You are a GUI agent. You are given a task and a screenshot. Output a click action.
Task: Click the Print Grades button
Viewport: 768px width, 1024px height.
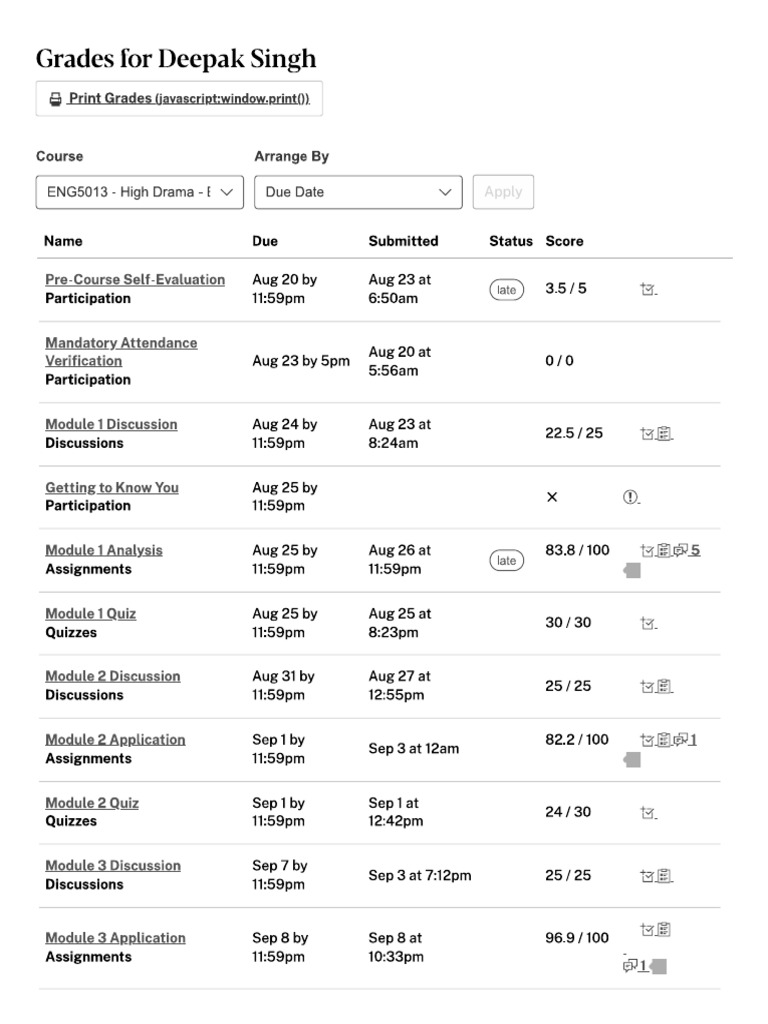[x=179, y=99]
